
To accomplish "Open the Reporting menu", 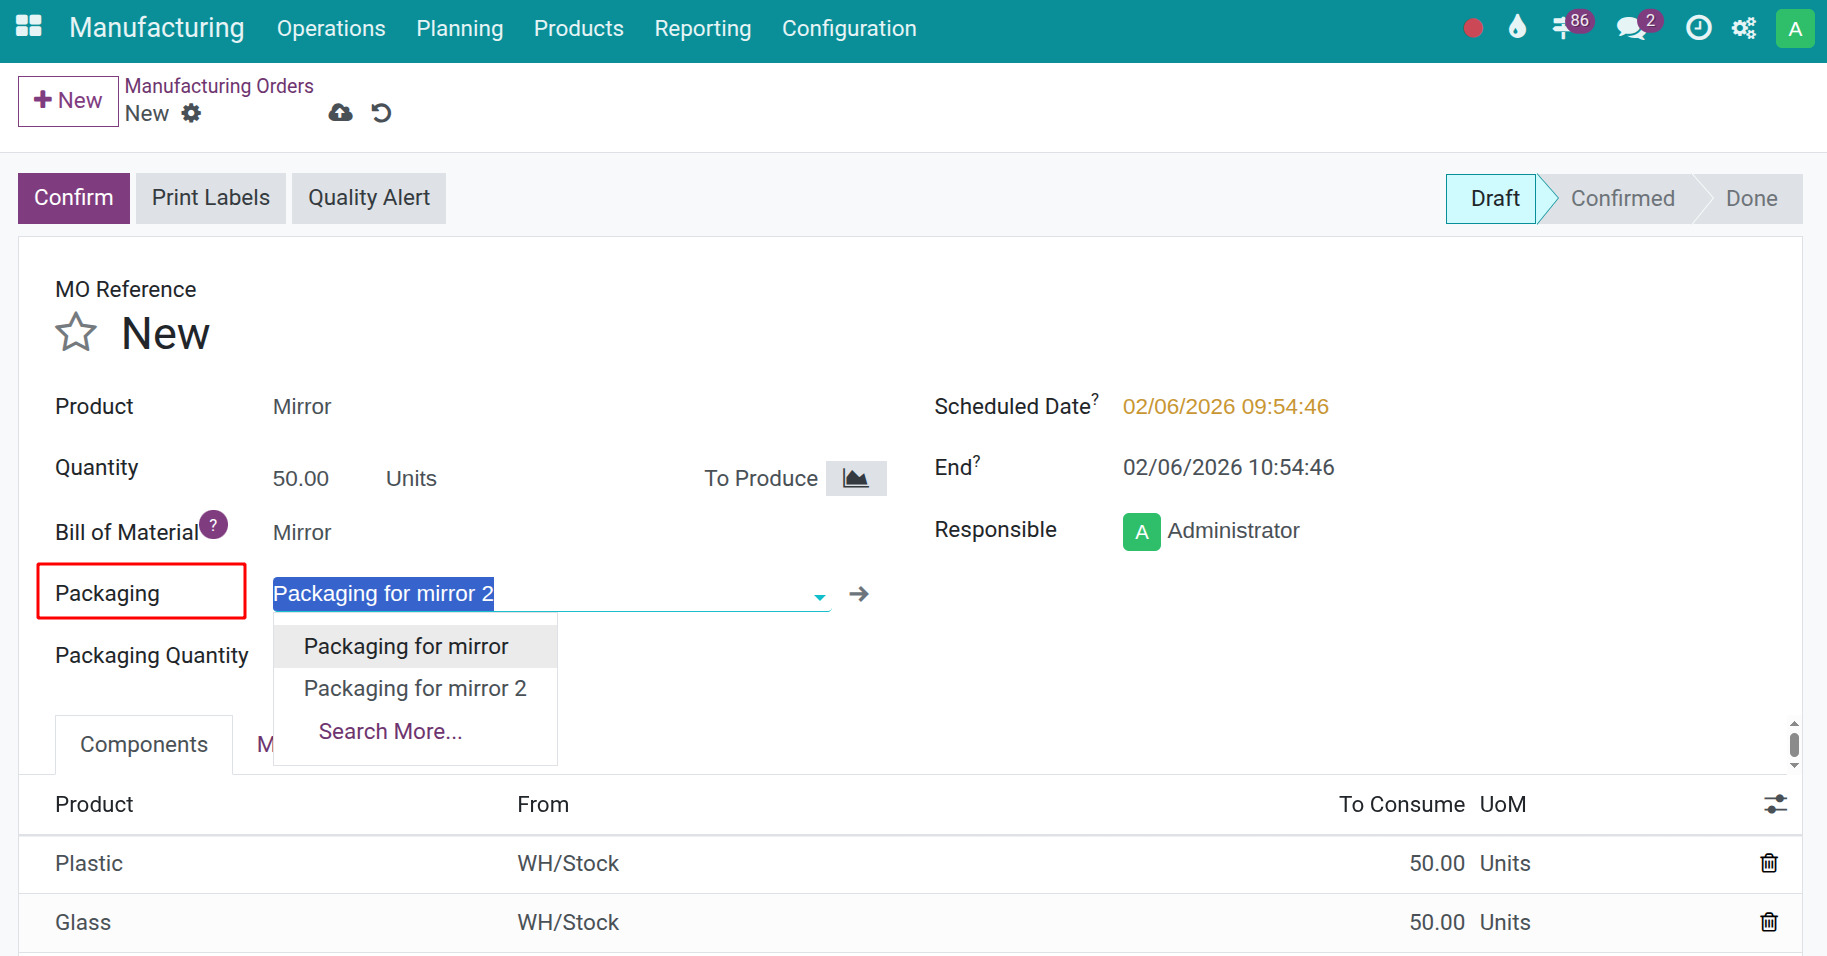I will coord(702,29).
